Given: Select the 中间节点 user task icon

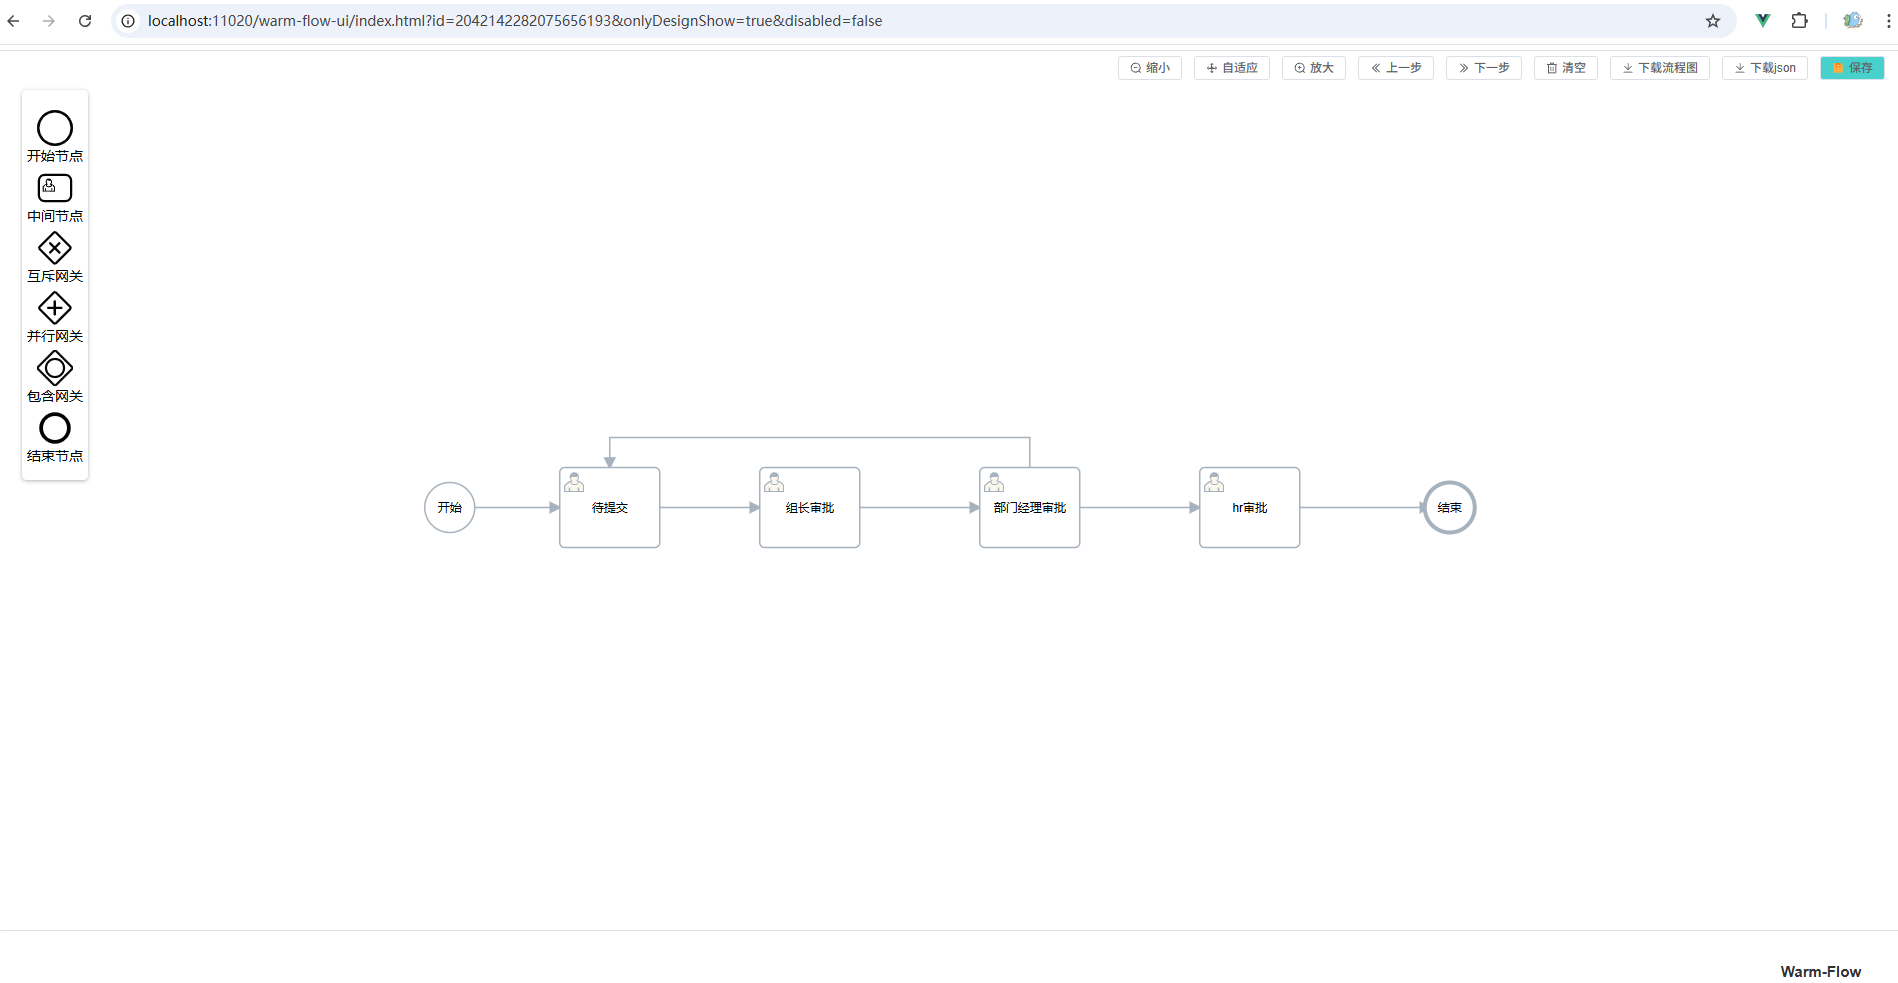Looking at the screenshot, I should [x=55, y=188].
